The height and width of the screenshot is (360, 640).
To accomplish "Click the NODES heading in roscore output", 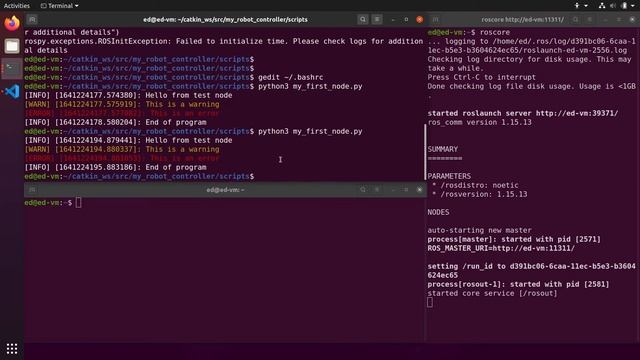I will click(438, 212).
